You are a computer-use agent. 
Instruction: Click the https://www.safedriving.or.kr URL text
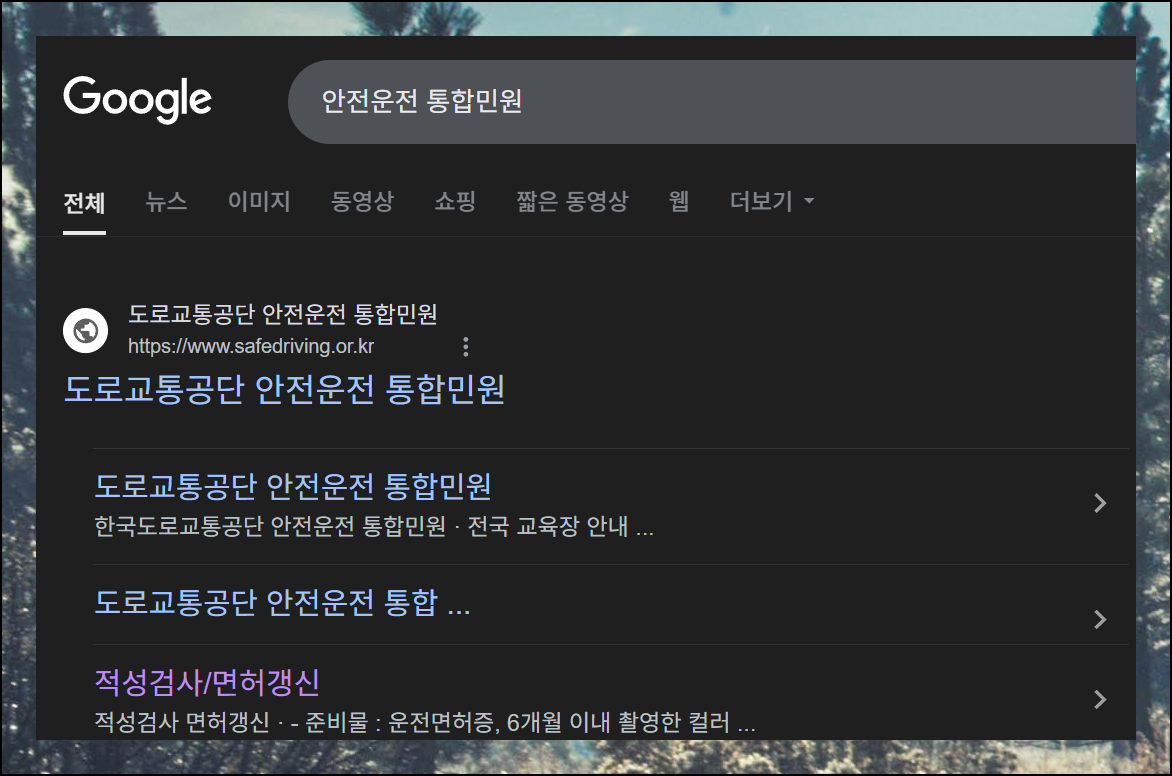point(251,346)
